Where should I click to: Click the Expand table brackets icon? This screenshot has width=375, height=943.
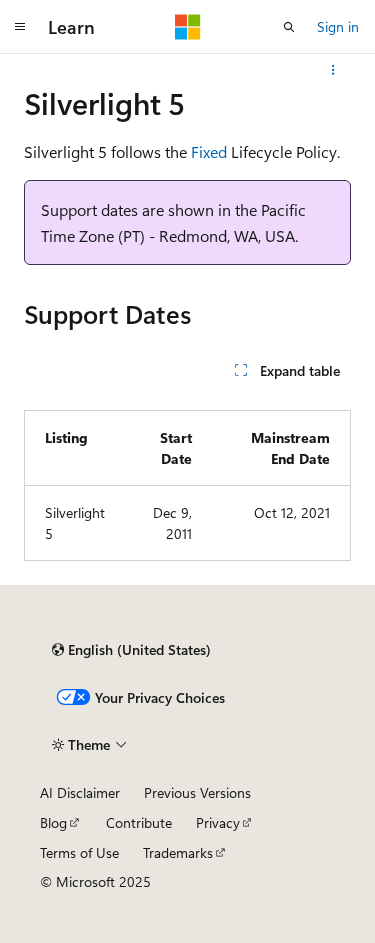point(241,370)
